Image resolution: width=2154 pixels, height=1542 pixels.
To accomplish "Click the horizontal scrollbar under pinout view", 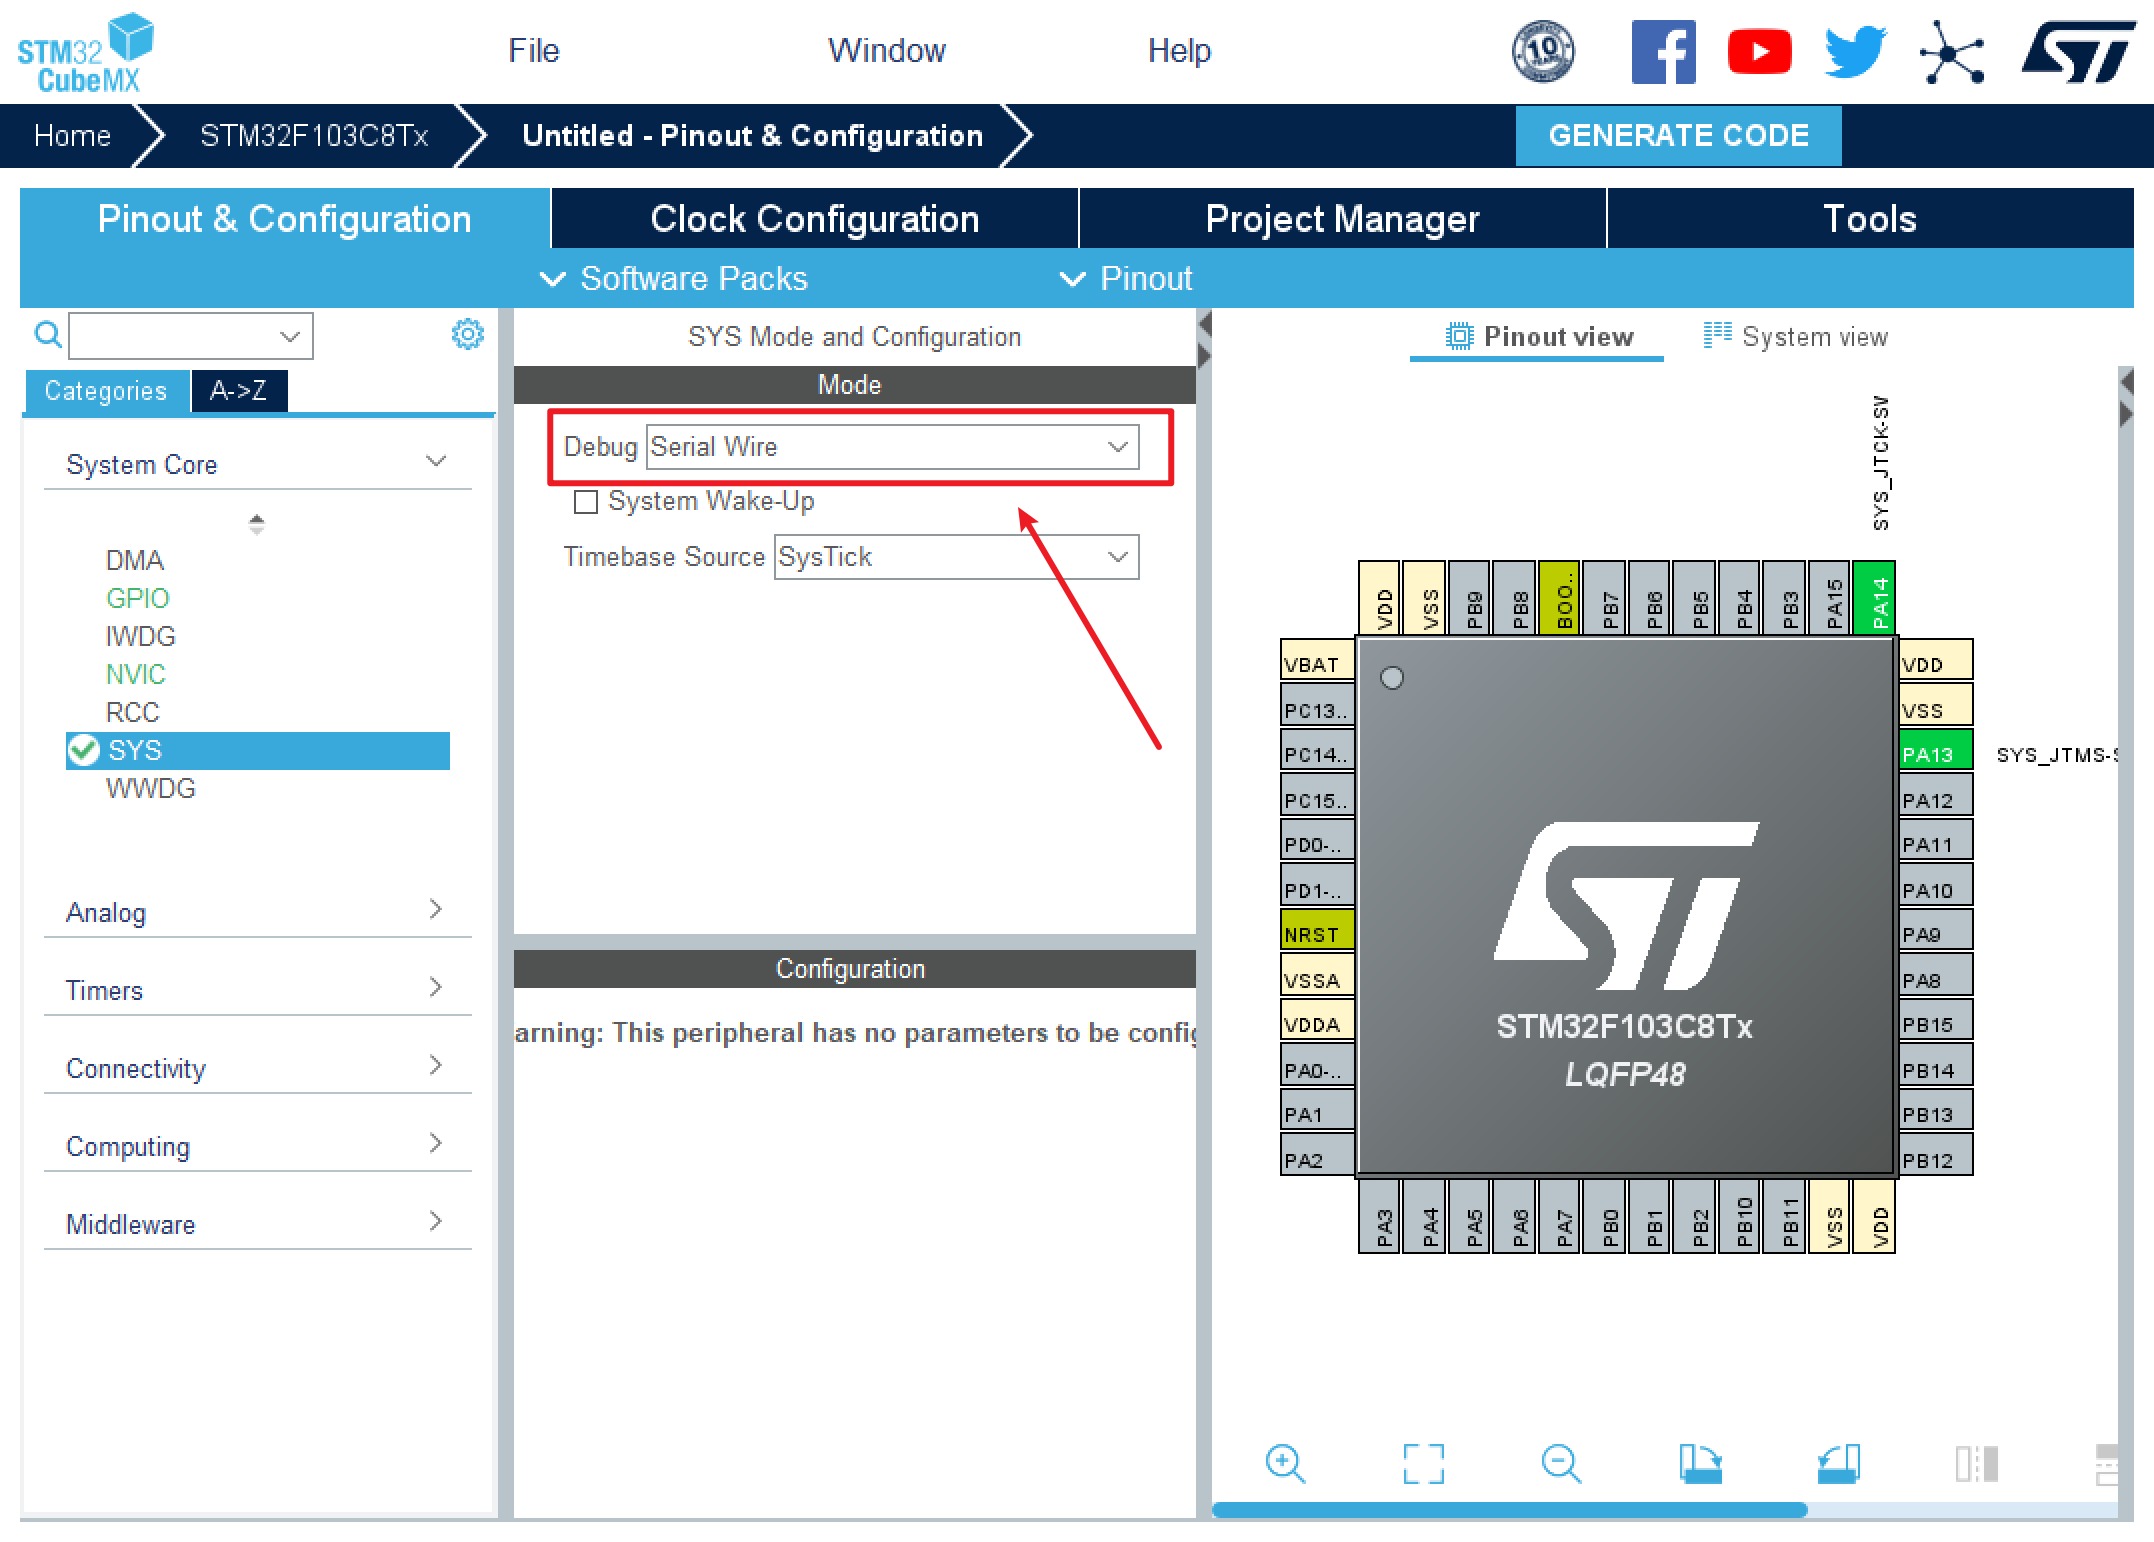I will click(x=1508, y=1510).
